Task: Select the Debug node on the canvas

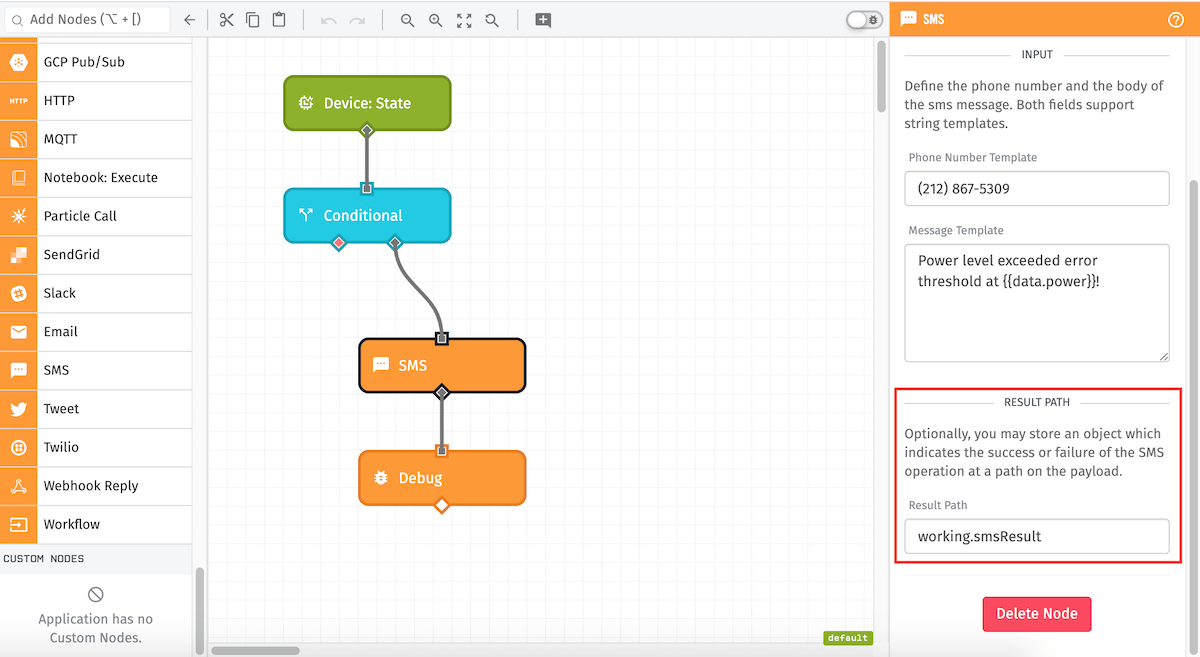Action: click(442, 478)
